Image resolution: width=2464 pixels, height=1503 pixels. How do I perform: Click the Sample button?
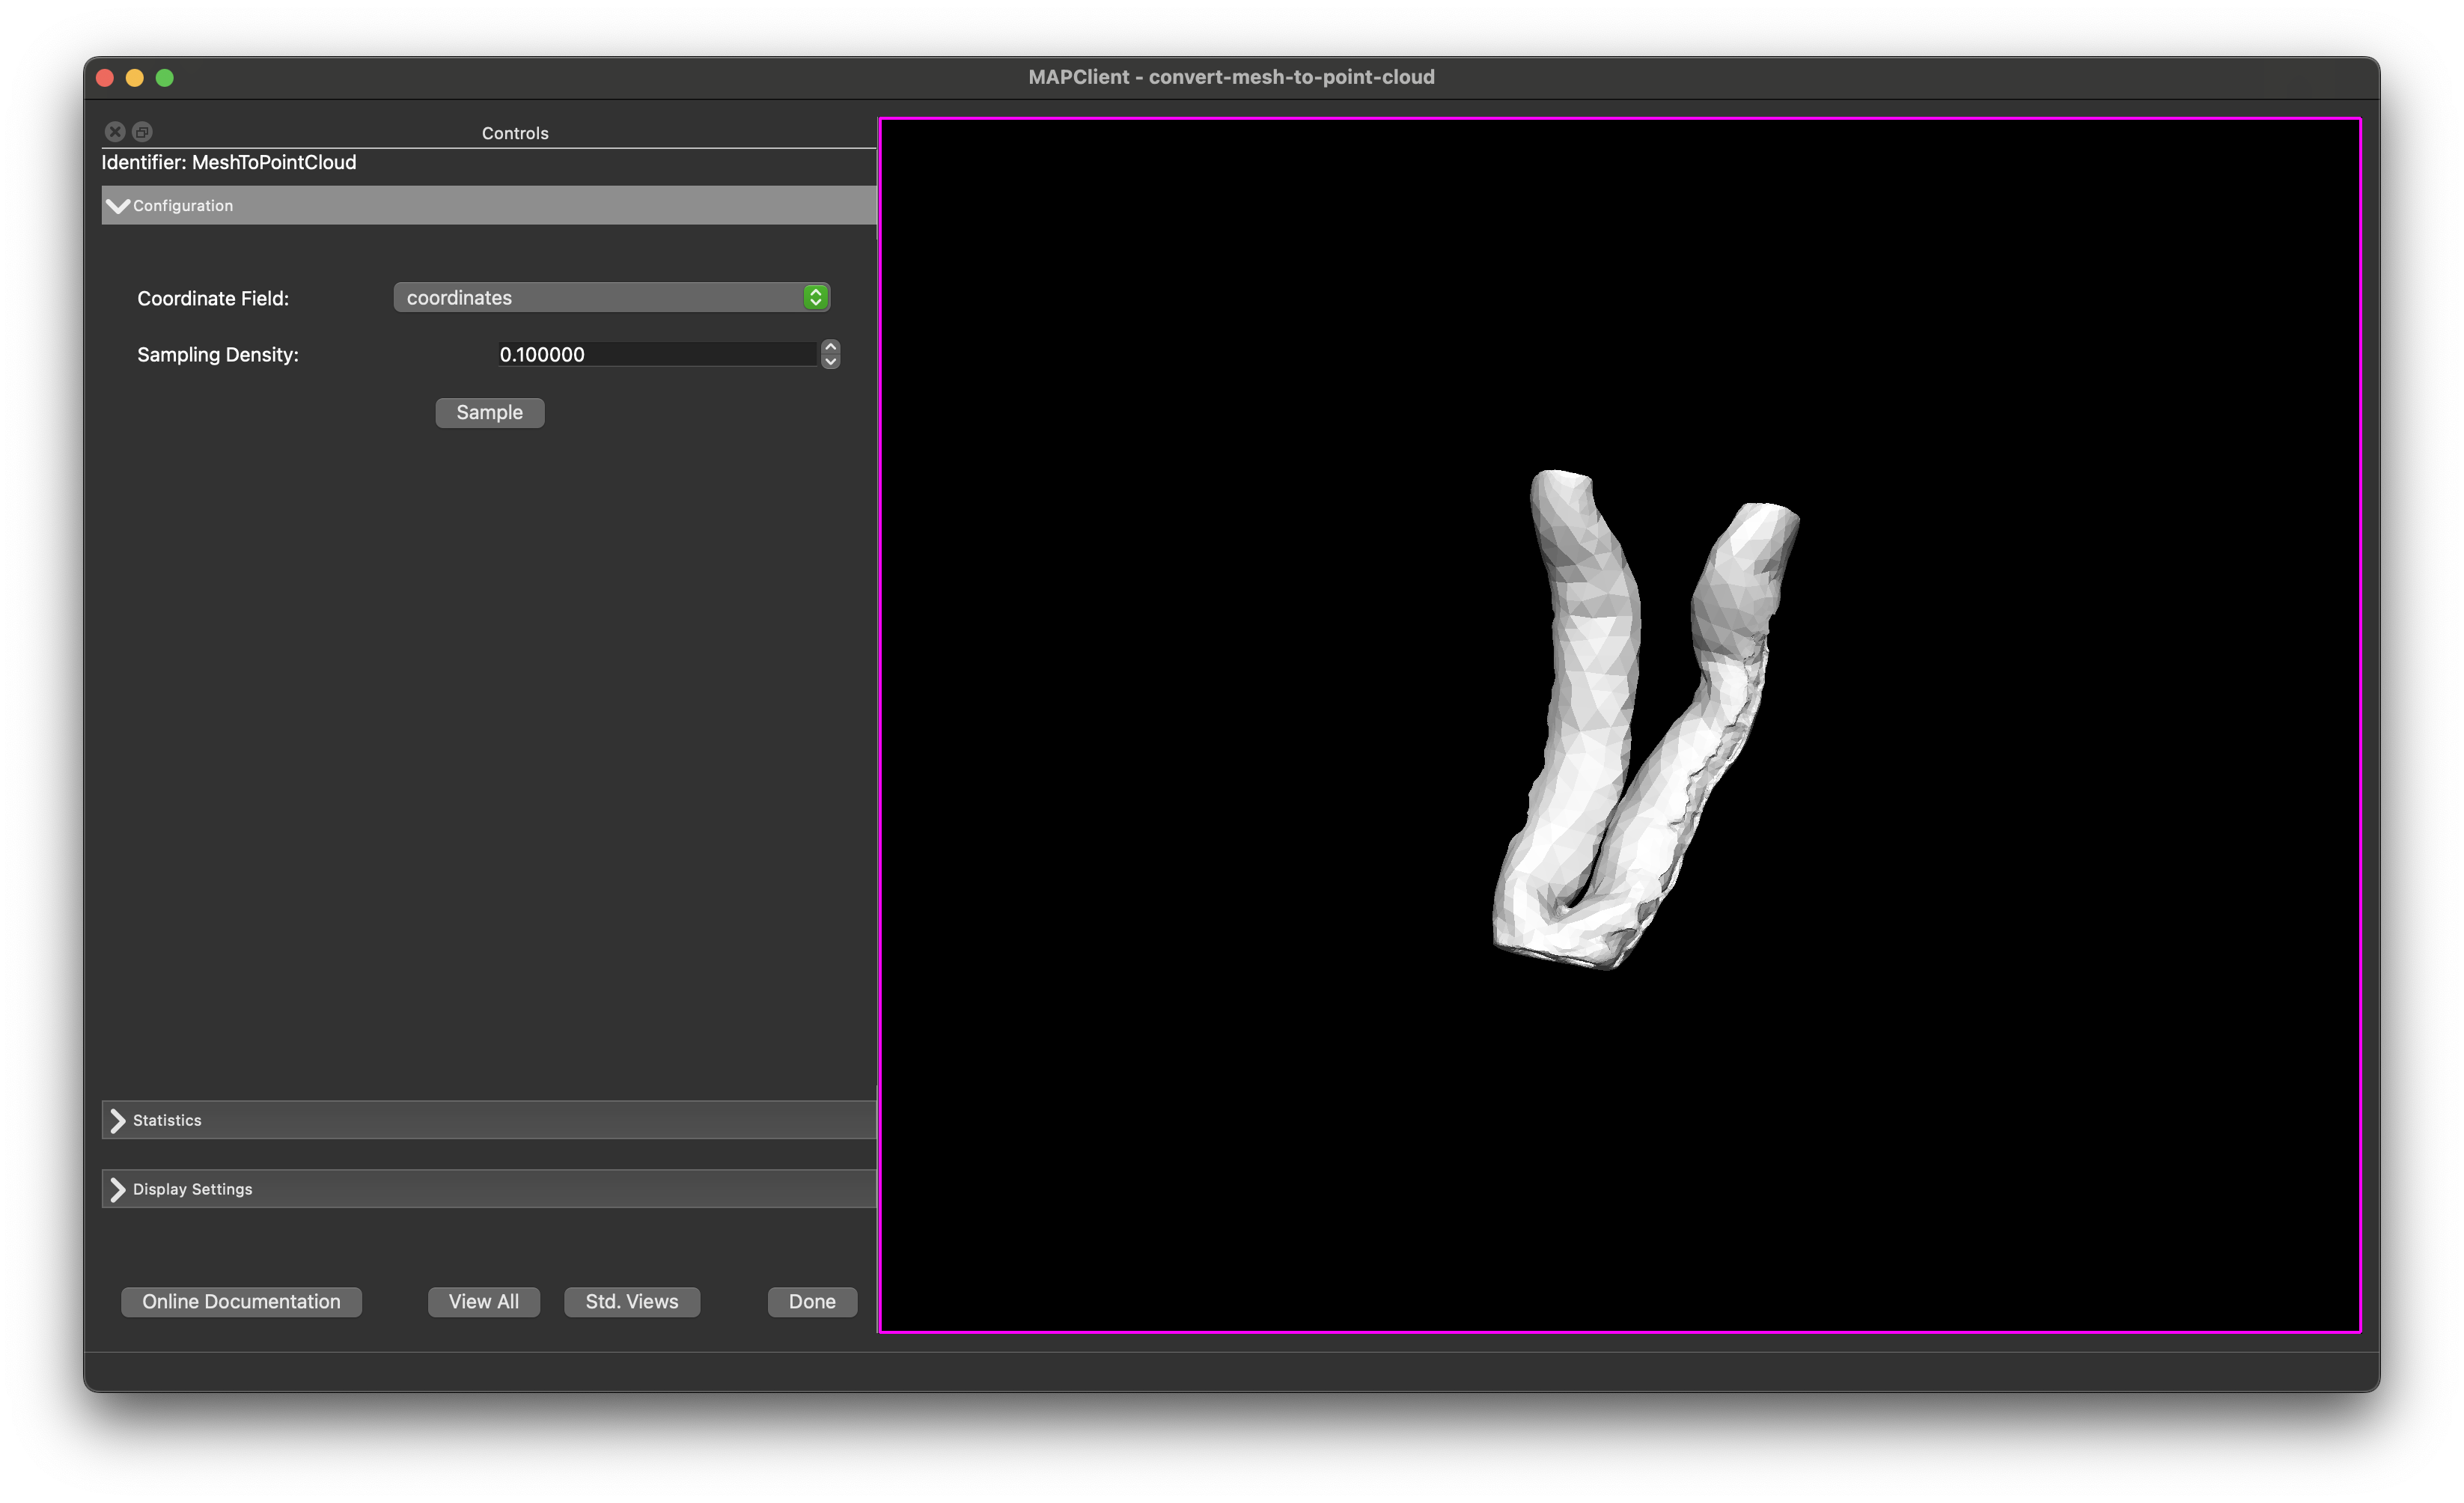pyautogui.click(x=490, y=412)
